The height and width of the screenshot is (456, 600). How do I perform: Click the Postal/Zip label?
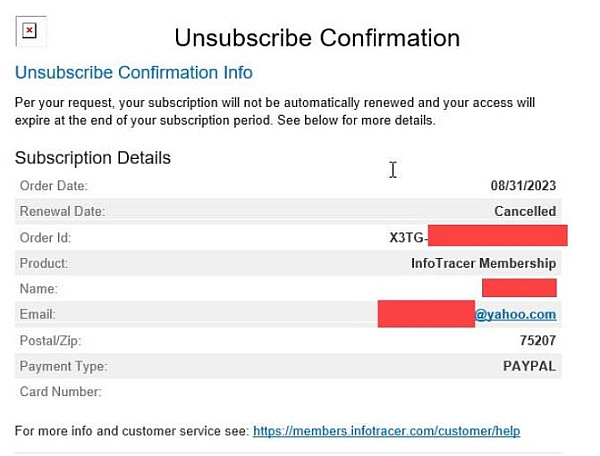[52, 341]
